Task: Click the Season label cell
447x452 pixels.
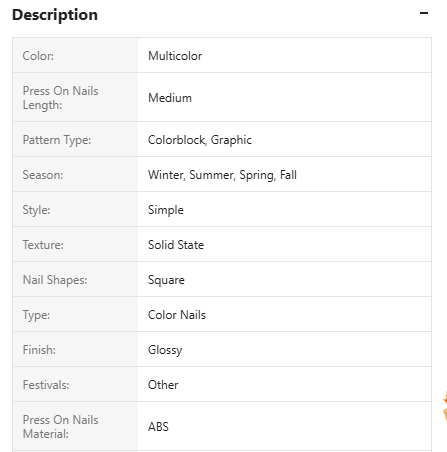Action: coord(75,175)
